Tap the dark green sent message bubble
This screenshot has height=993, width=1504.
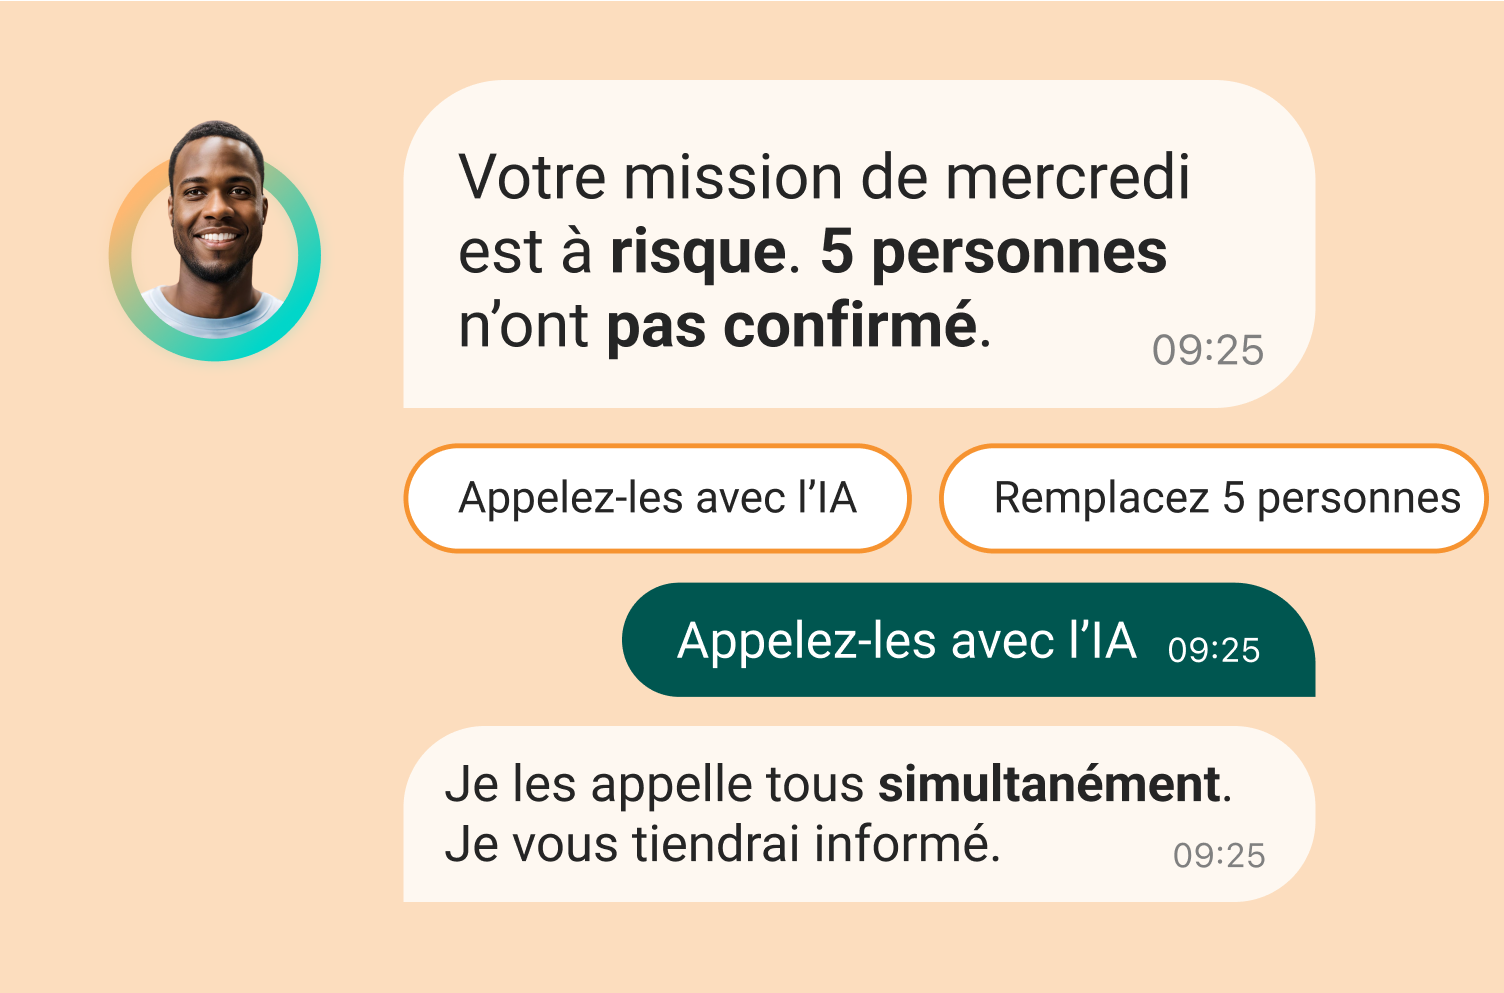[x=968, y=640]
